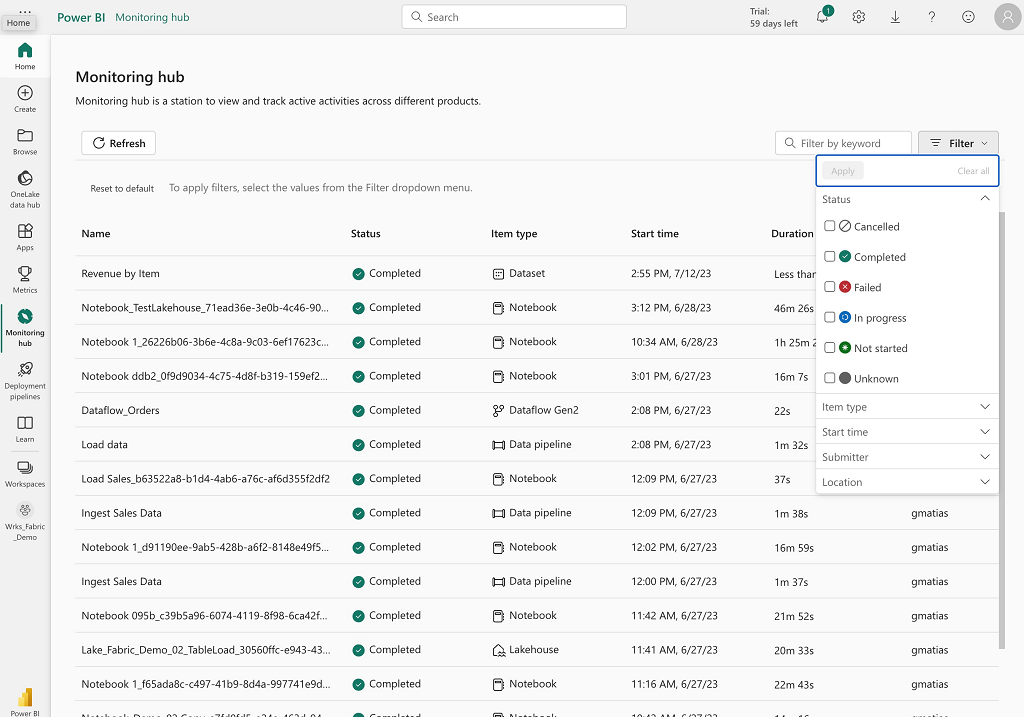Viewport: 1024px width, 717px height.
Task: Open the Dataflow_Orders activity
Action: (x=120, y=411)
